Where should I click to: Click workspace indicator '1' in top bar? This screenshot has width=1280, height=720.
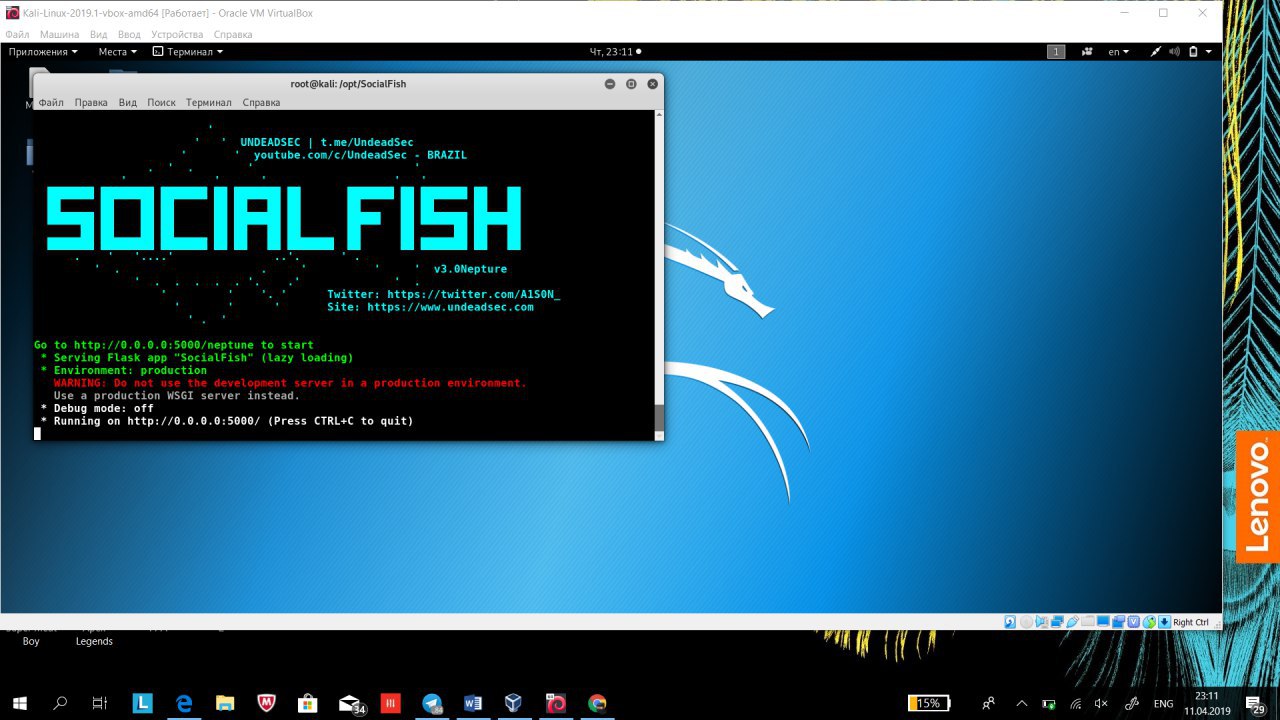coord(1056,51)
